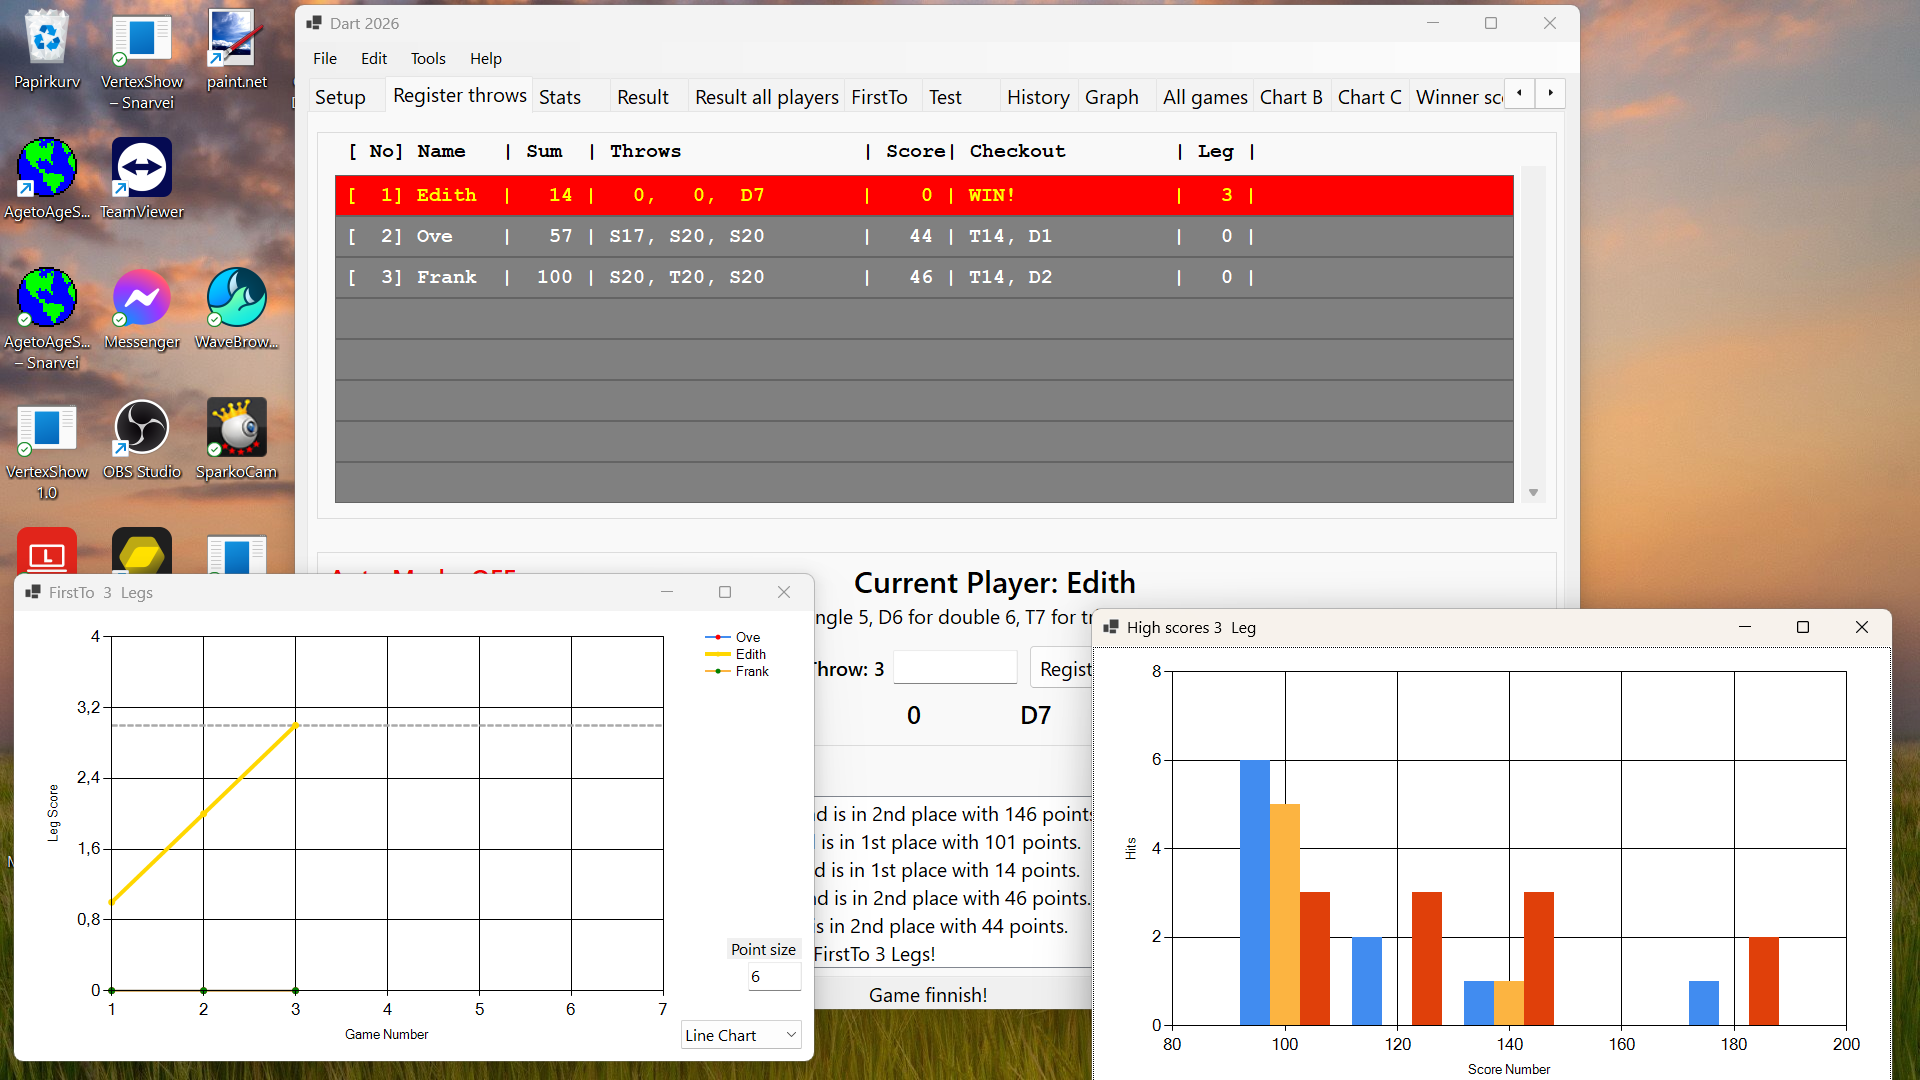Switch to the Graph tab
The width and height of the screenshot is (1920, 1080).
[1111, 97]
